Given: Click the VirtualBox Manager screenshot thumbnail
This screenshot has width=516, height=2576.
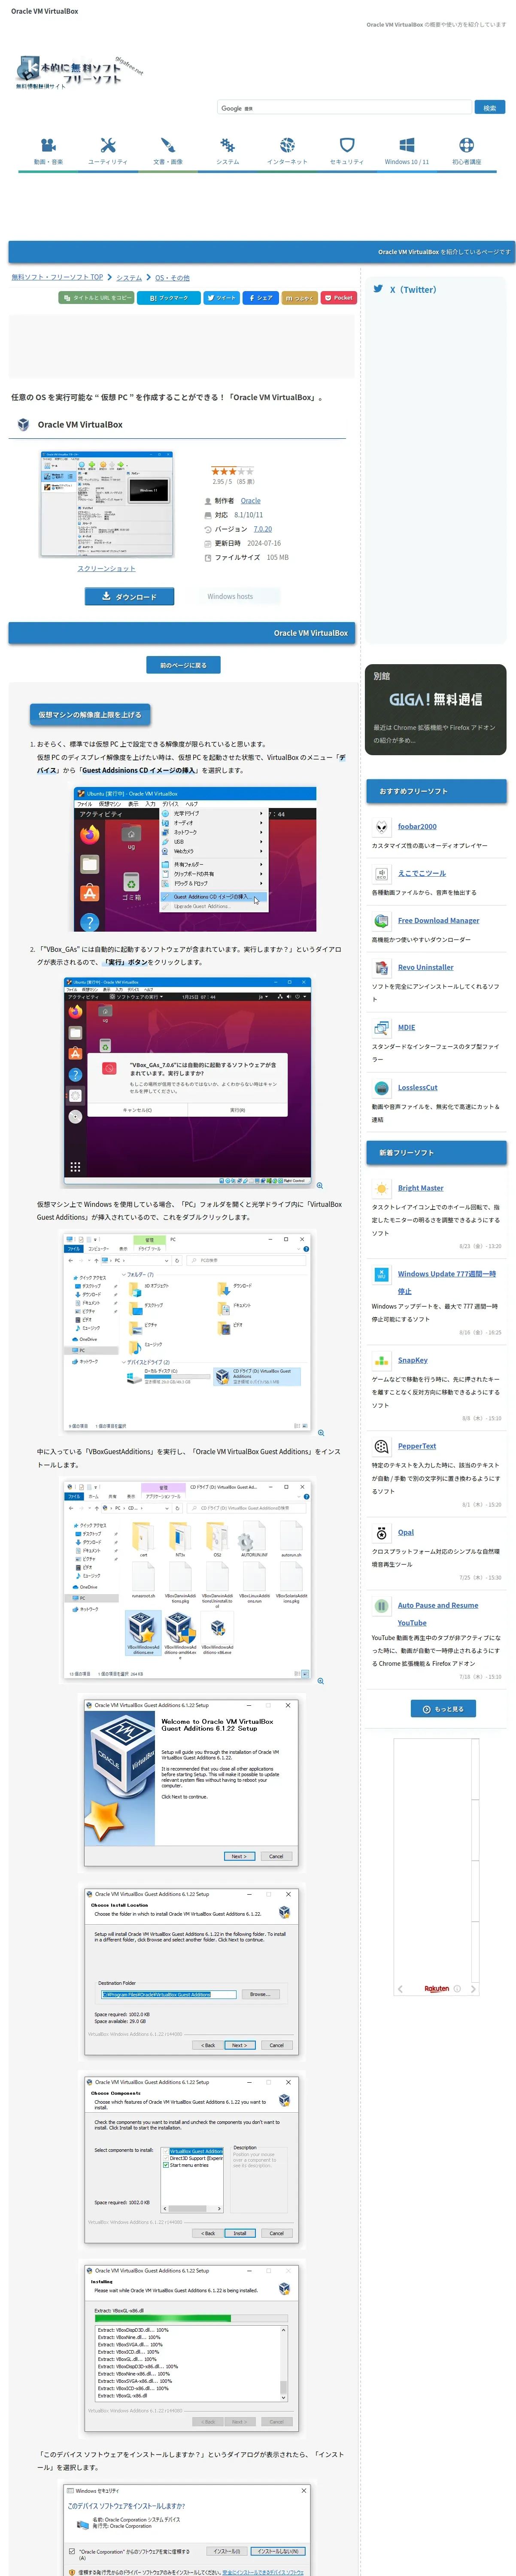Looking at the screenshot, I should pyautogui.click(x=106, y=504).
